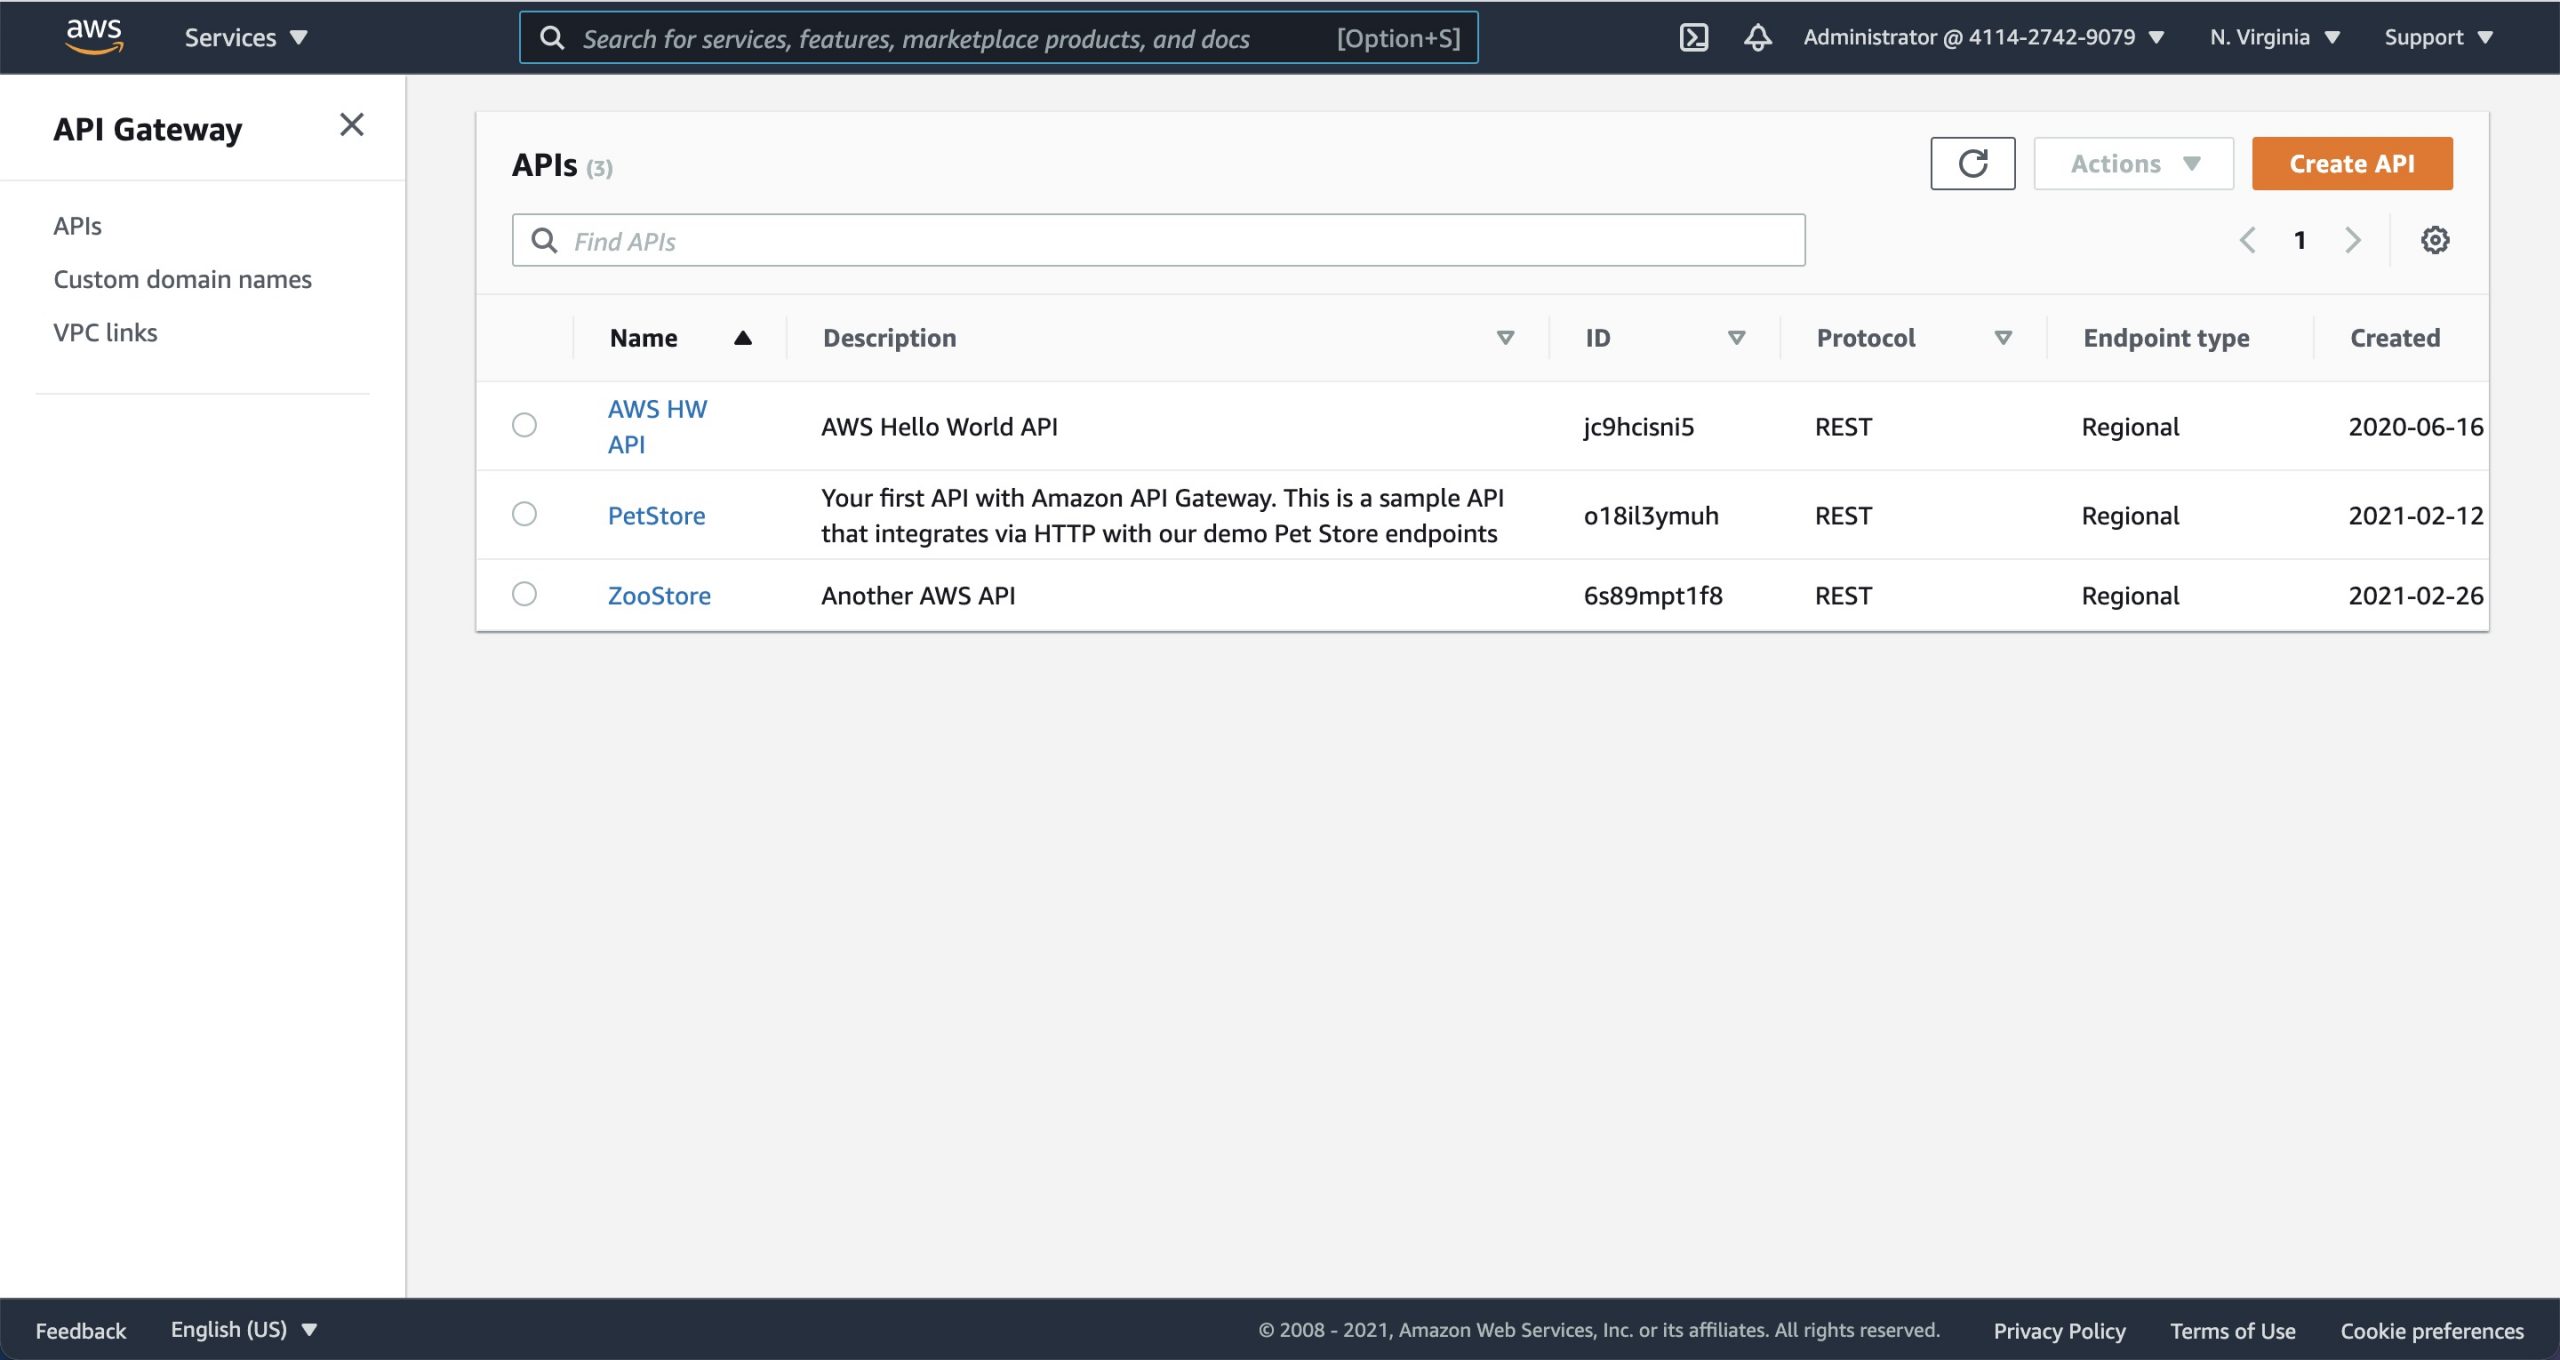Click the Name column header
The image size is (2560, 1360).
643,338
